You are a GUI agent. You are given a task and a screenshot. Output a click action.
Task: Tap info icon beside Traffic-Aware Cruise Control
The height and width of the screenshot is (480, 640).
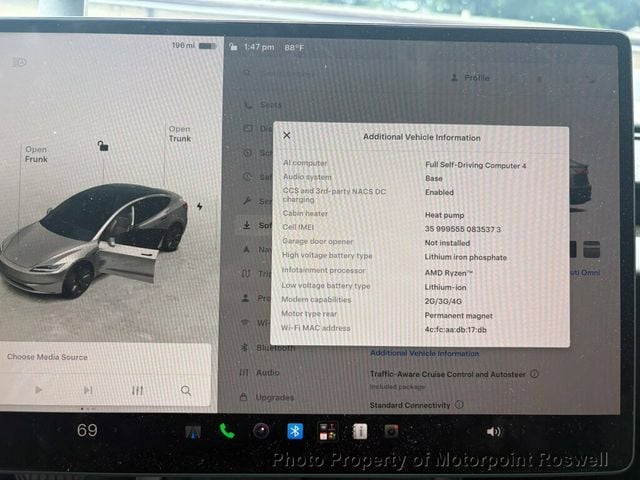[x=534, y=373]
